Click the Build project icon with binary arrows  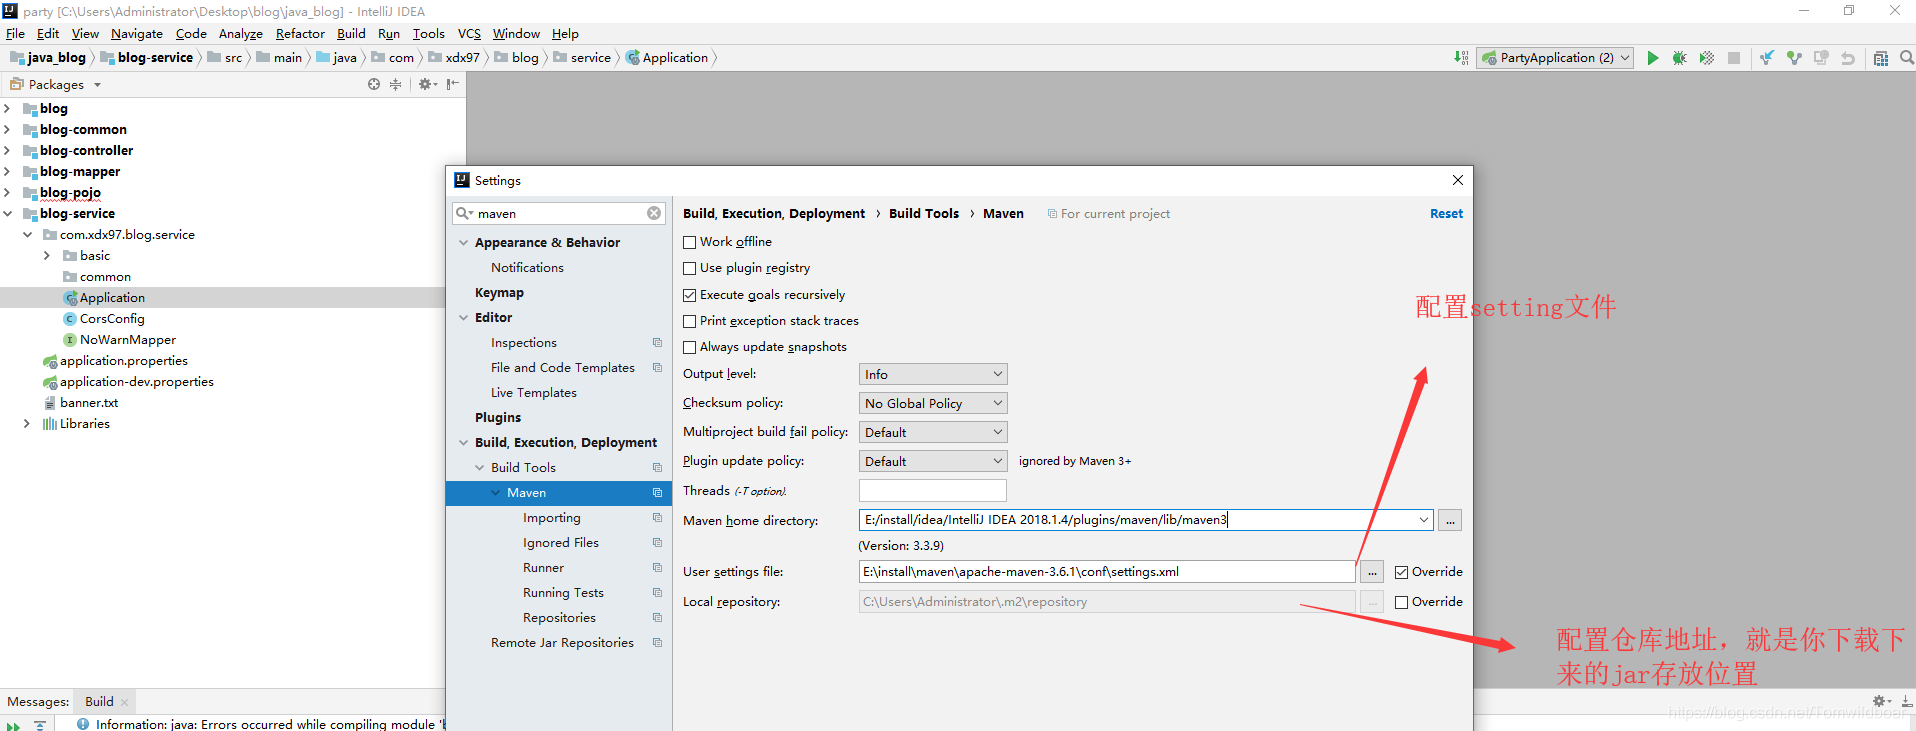point(1461,58)
